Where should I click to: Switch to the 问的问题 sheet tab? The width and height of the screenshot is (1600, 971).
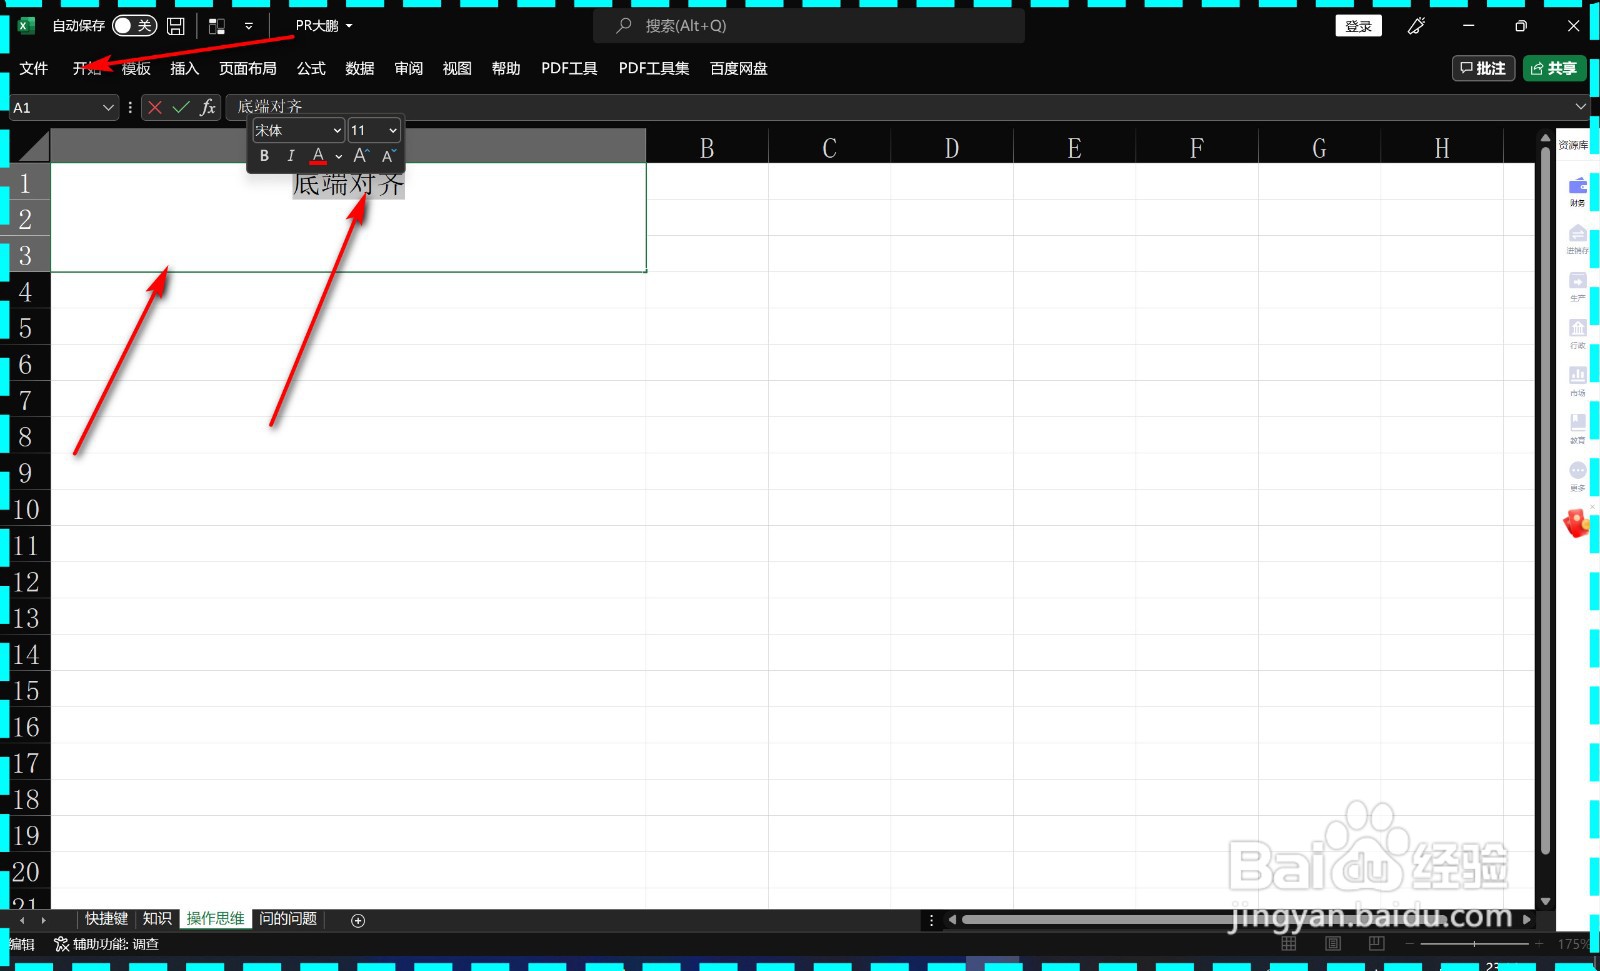(x=288, y=919)
